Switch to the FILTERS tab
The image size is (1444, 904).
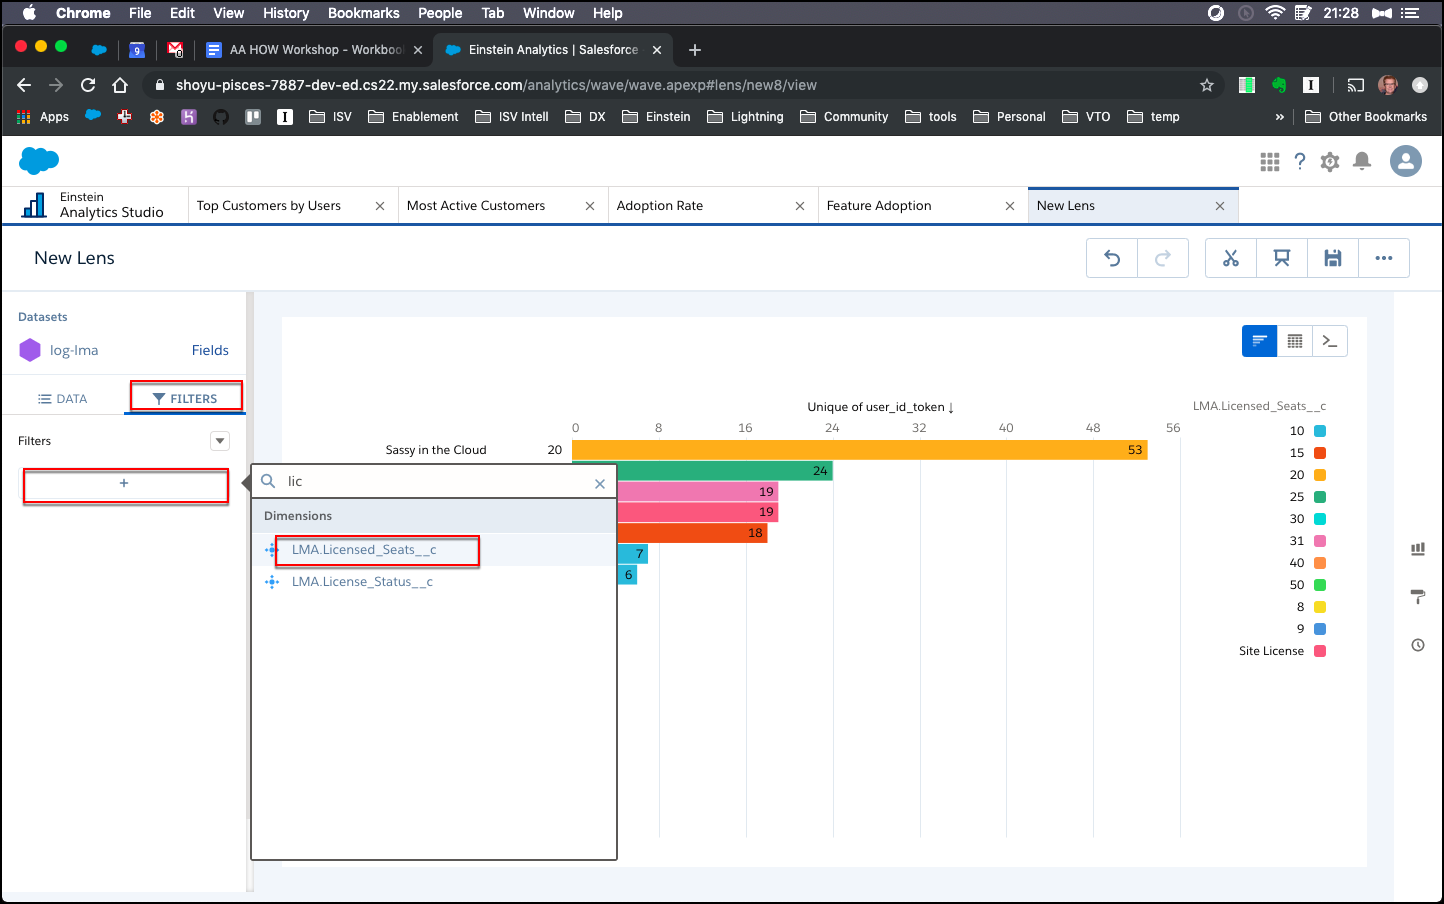(x=185, y=399)
